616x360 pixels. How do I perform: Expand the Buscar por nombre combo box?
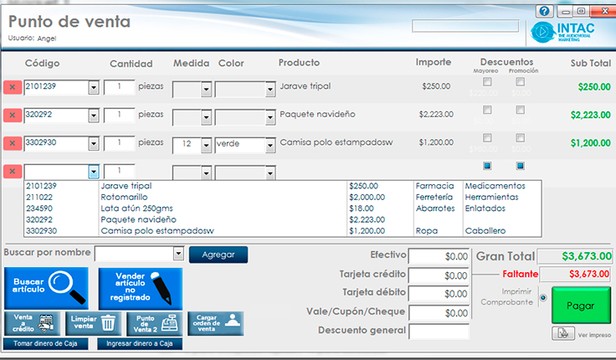(x=178, y=253)
